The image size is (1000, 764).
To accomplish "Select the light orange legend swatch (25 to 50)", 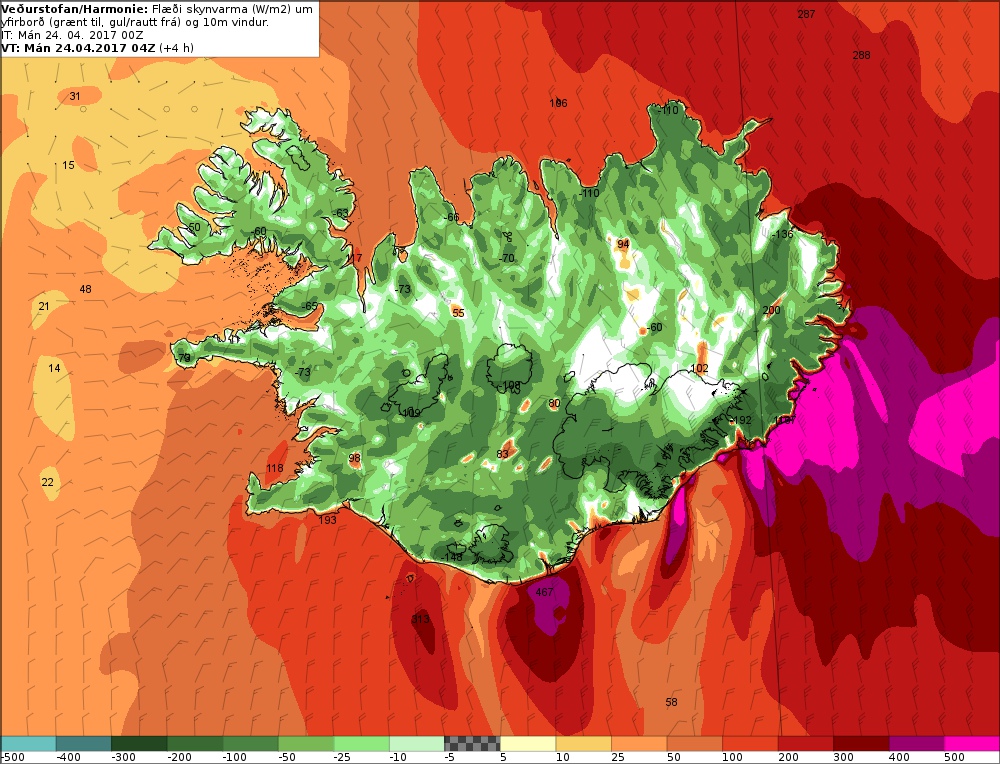I will coord(638,744).
